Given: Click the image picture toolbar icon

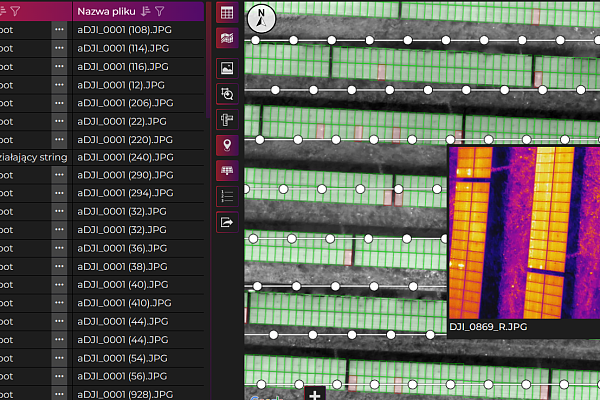Looking at the screenshot, I should click(227, 69).
